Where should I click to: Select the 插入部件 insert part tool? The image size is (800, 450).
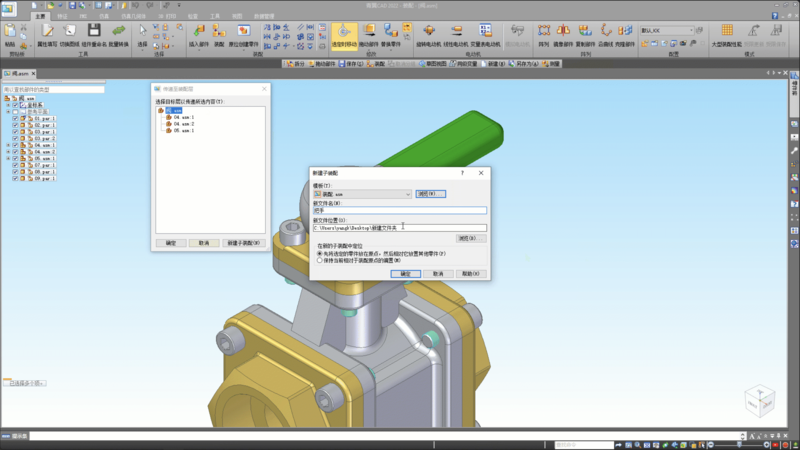coord(200,32)
